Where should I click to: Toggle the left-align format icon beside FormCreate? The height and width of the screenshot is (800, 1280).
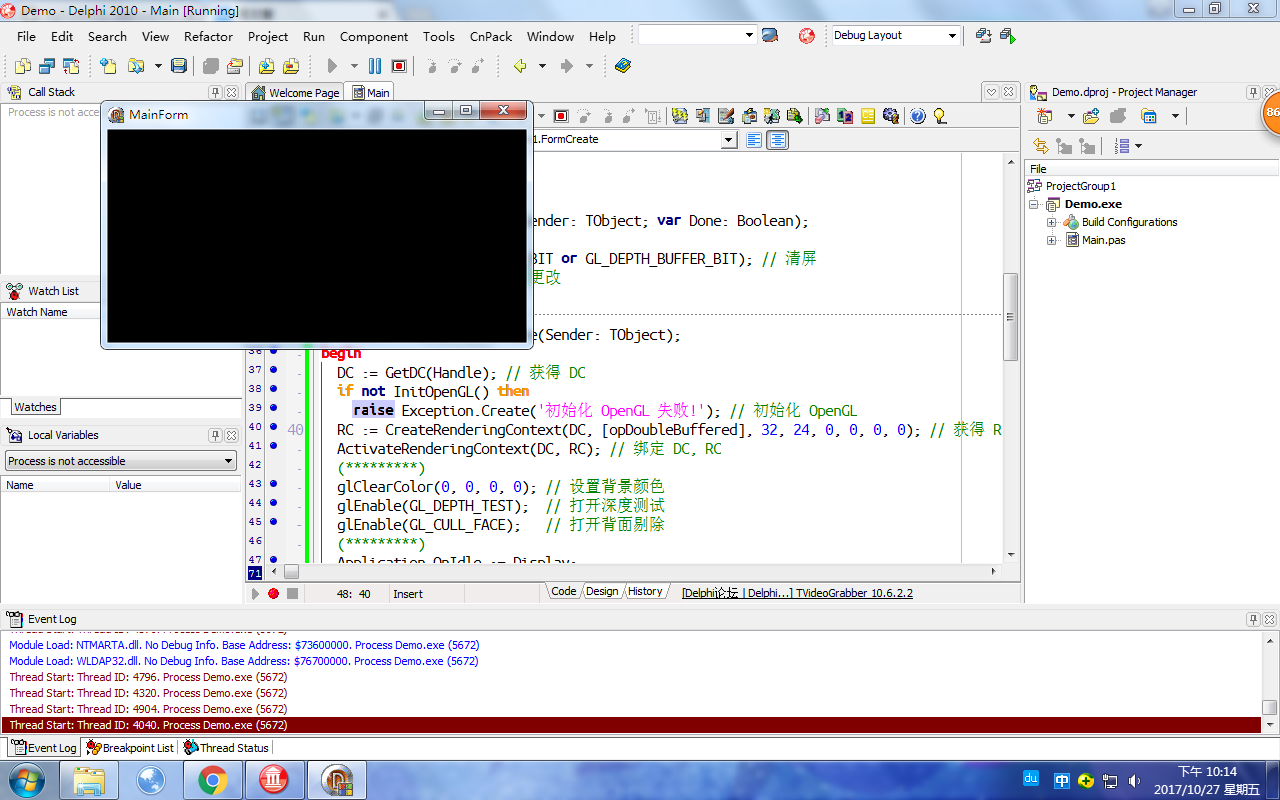click(753, 139)
